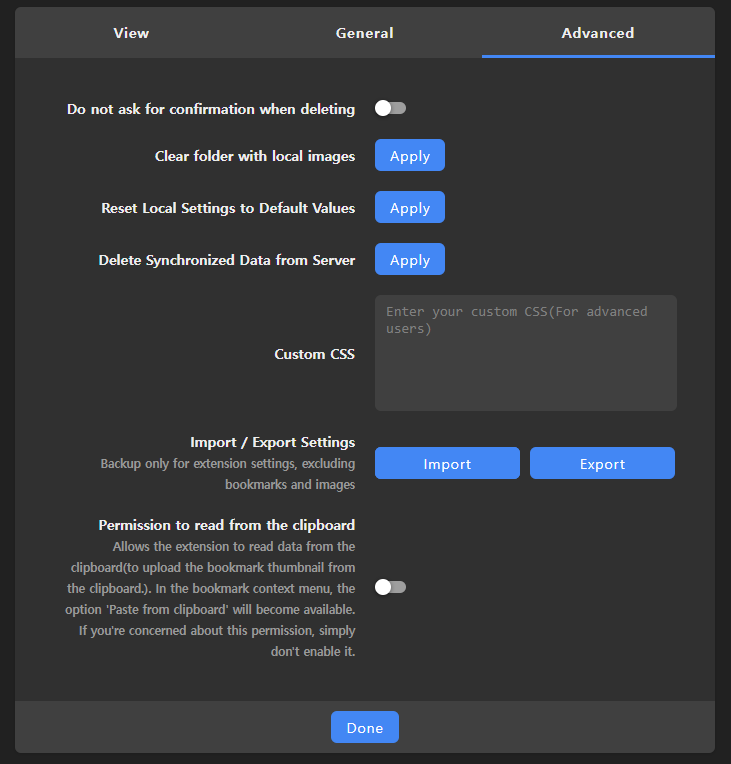Click 'Allows the extension to read data' description
The height and width of the screenshot is (764, 731).
tap(210, 599)
